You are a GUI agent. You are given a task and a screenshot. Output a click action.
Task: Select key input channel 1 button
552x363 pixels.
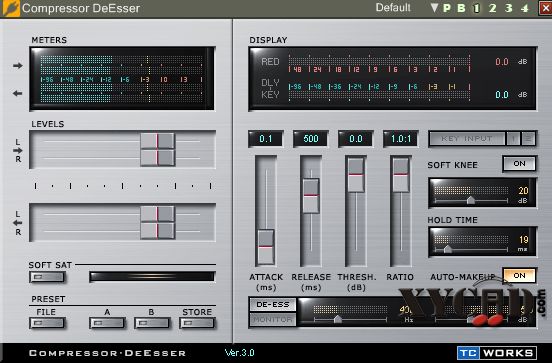(513, 139)
